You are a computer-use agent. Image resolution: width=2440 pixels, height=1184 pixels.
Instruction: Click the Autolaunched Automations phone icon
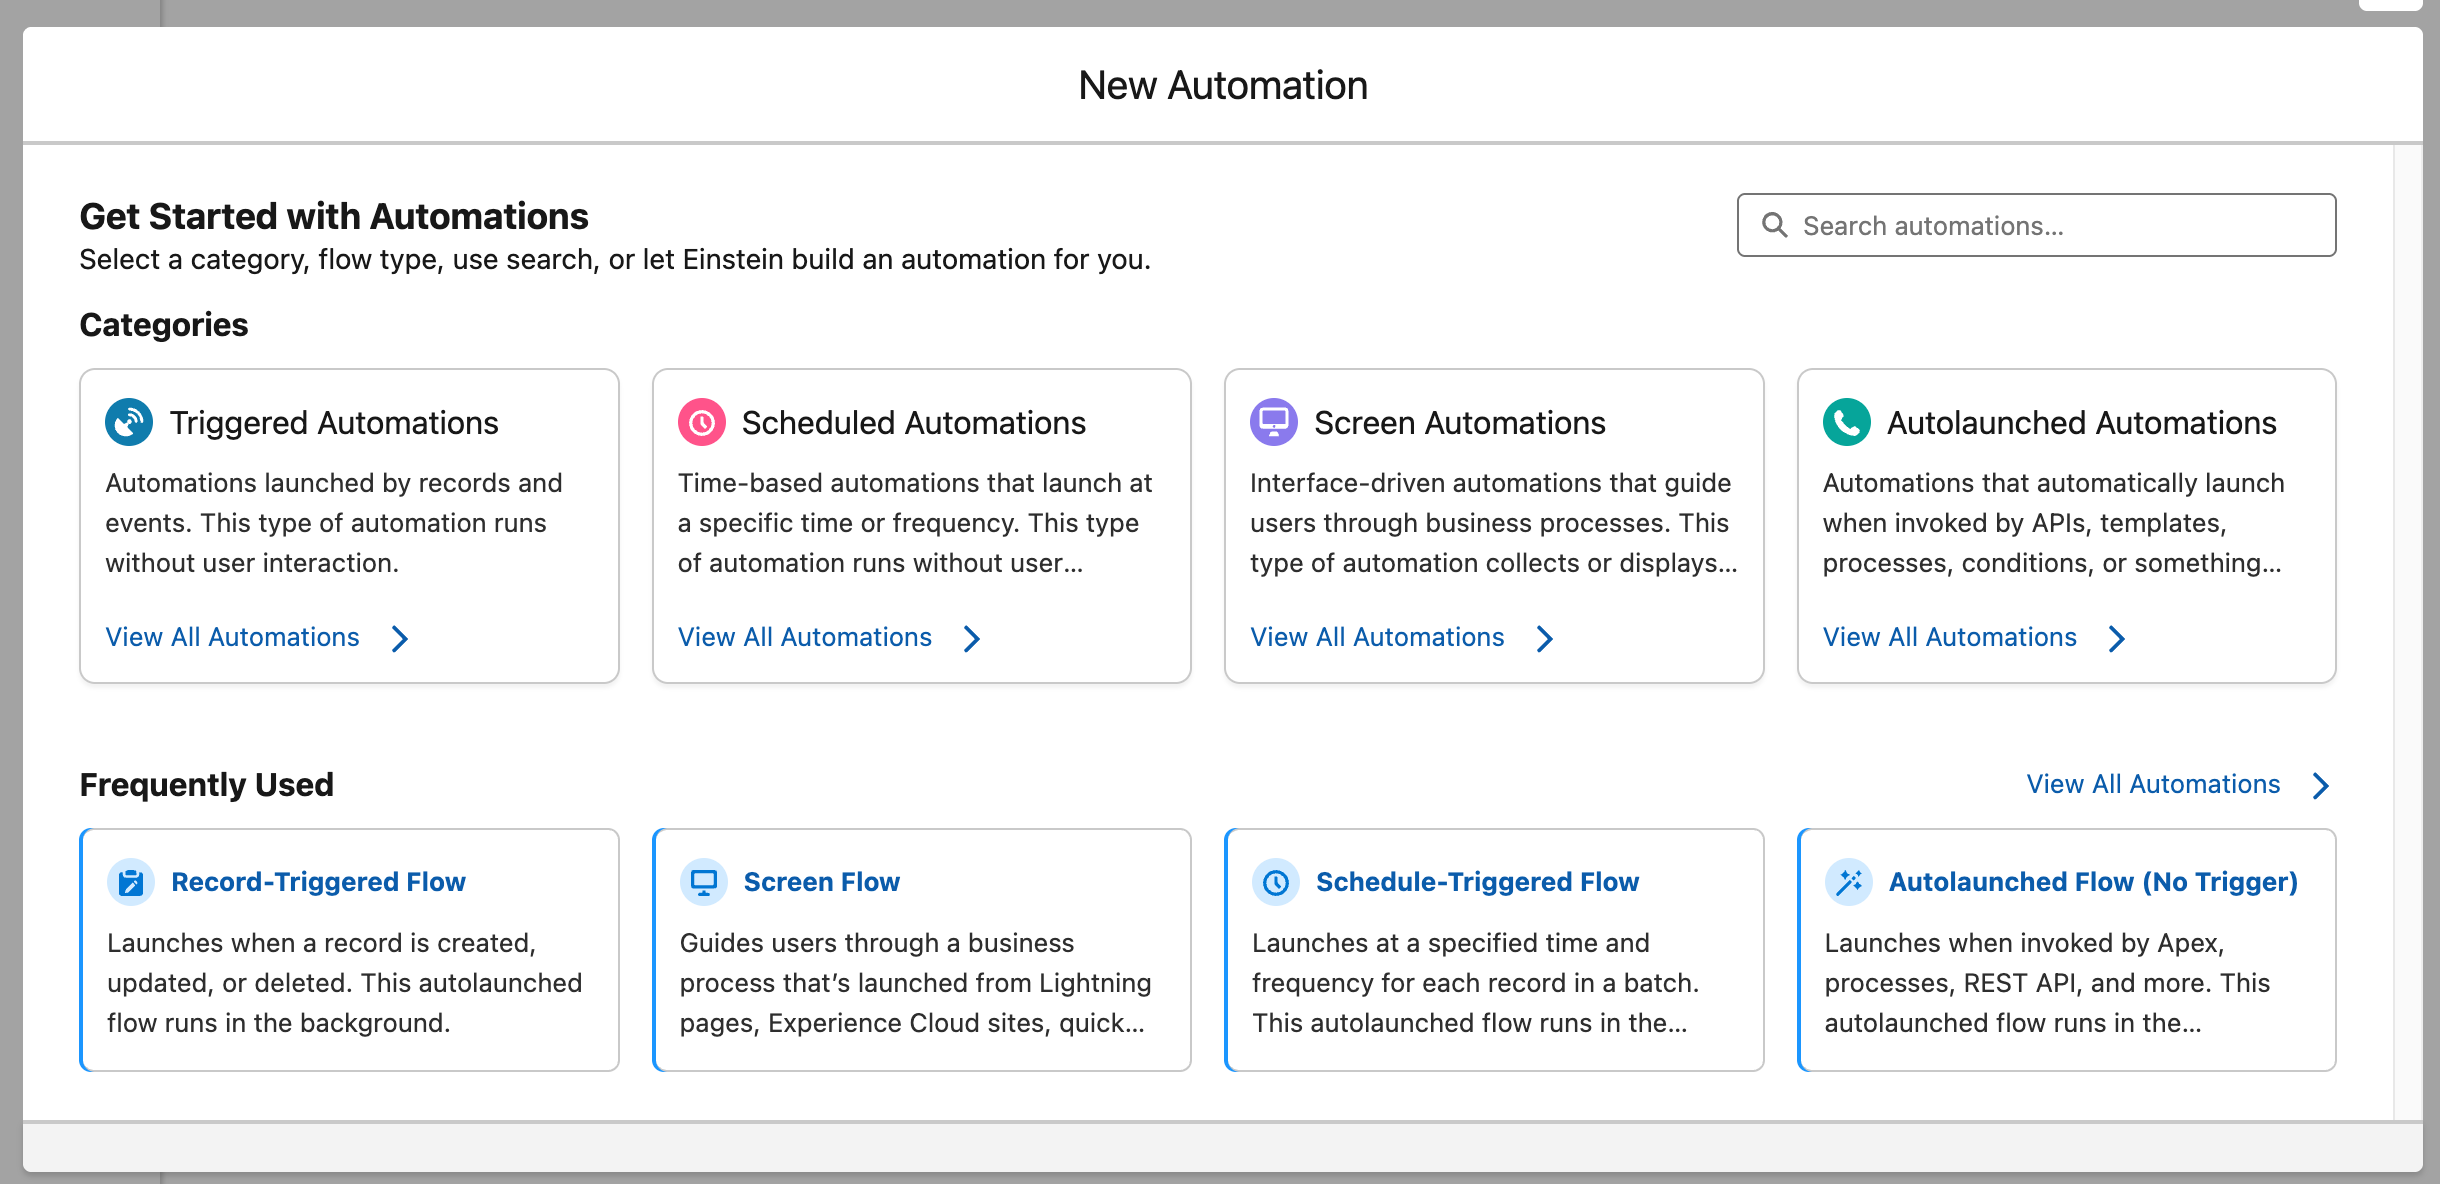[x=1847, y=422]
